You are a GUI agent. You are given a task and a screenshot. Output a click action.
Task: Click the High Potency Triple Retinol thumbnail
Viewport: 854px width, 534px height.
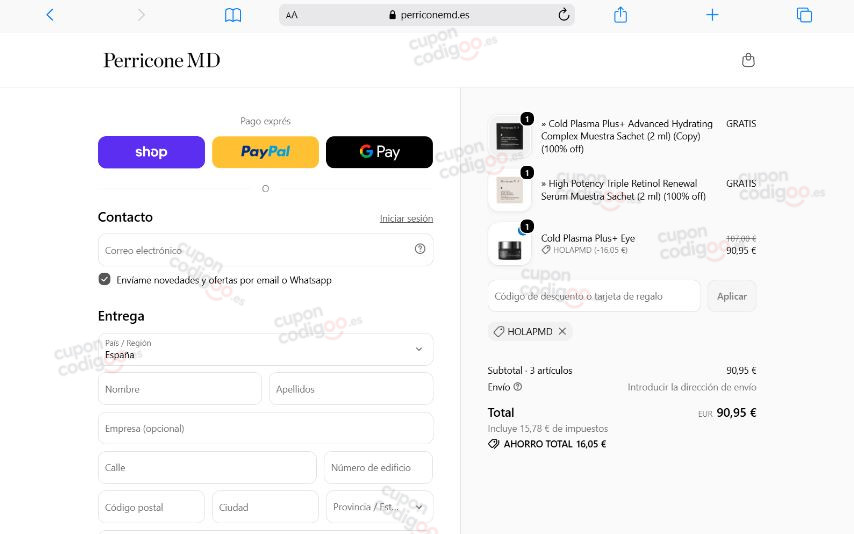510,190
